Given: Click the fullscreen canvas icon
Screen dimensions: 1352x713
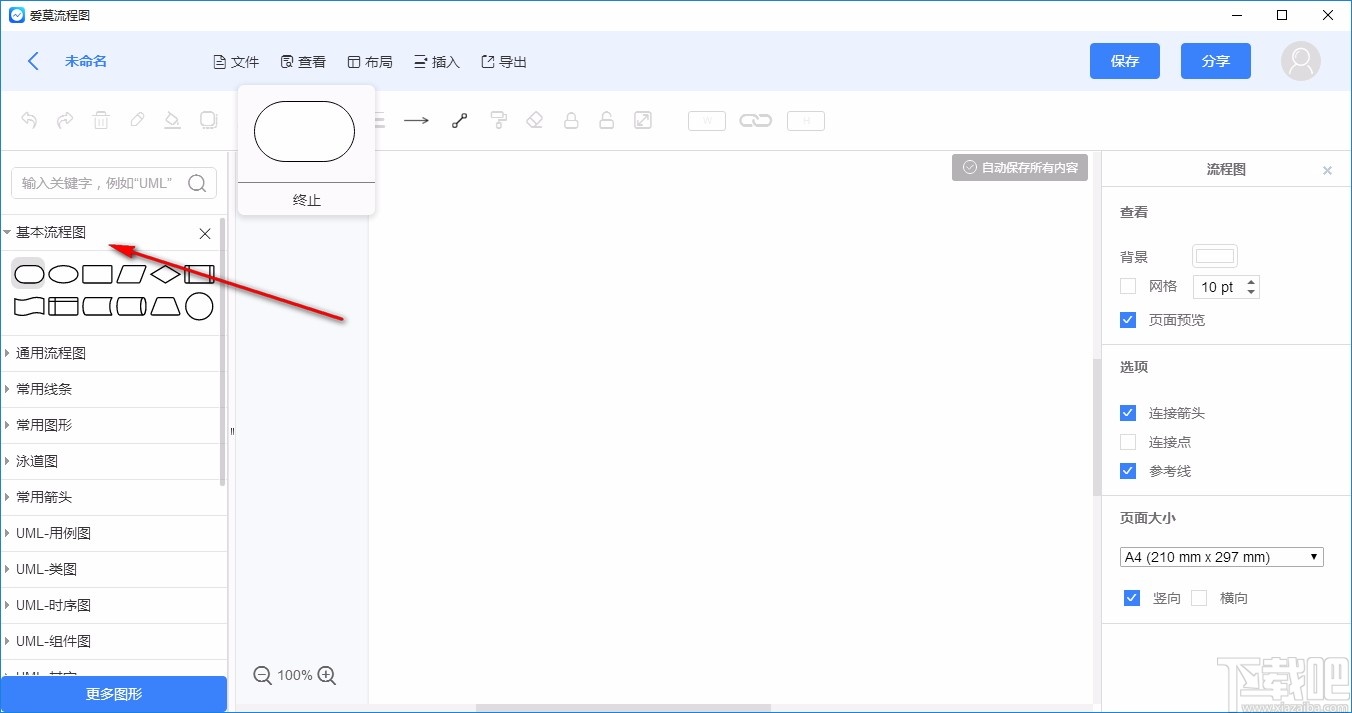Looking at the screenshot, I should point(643,120).
